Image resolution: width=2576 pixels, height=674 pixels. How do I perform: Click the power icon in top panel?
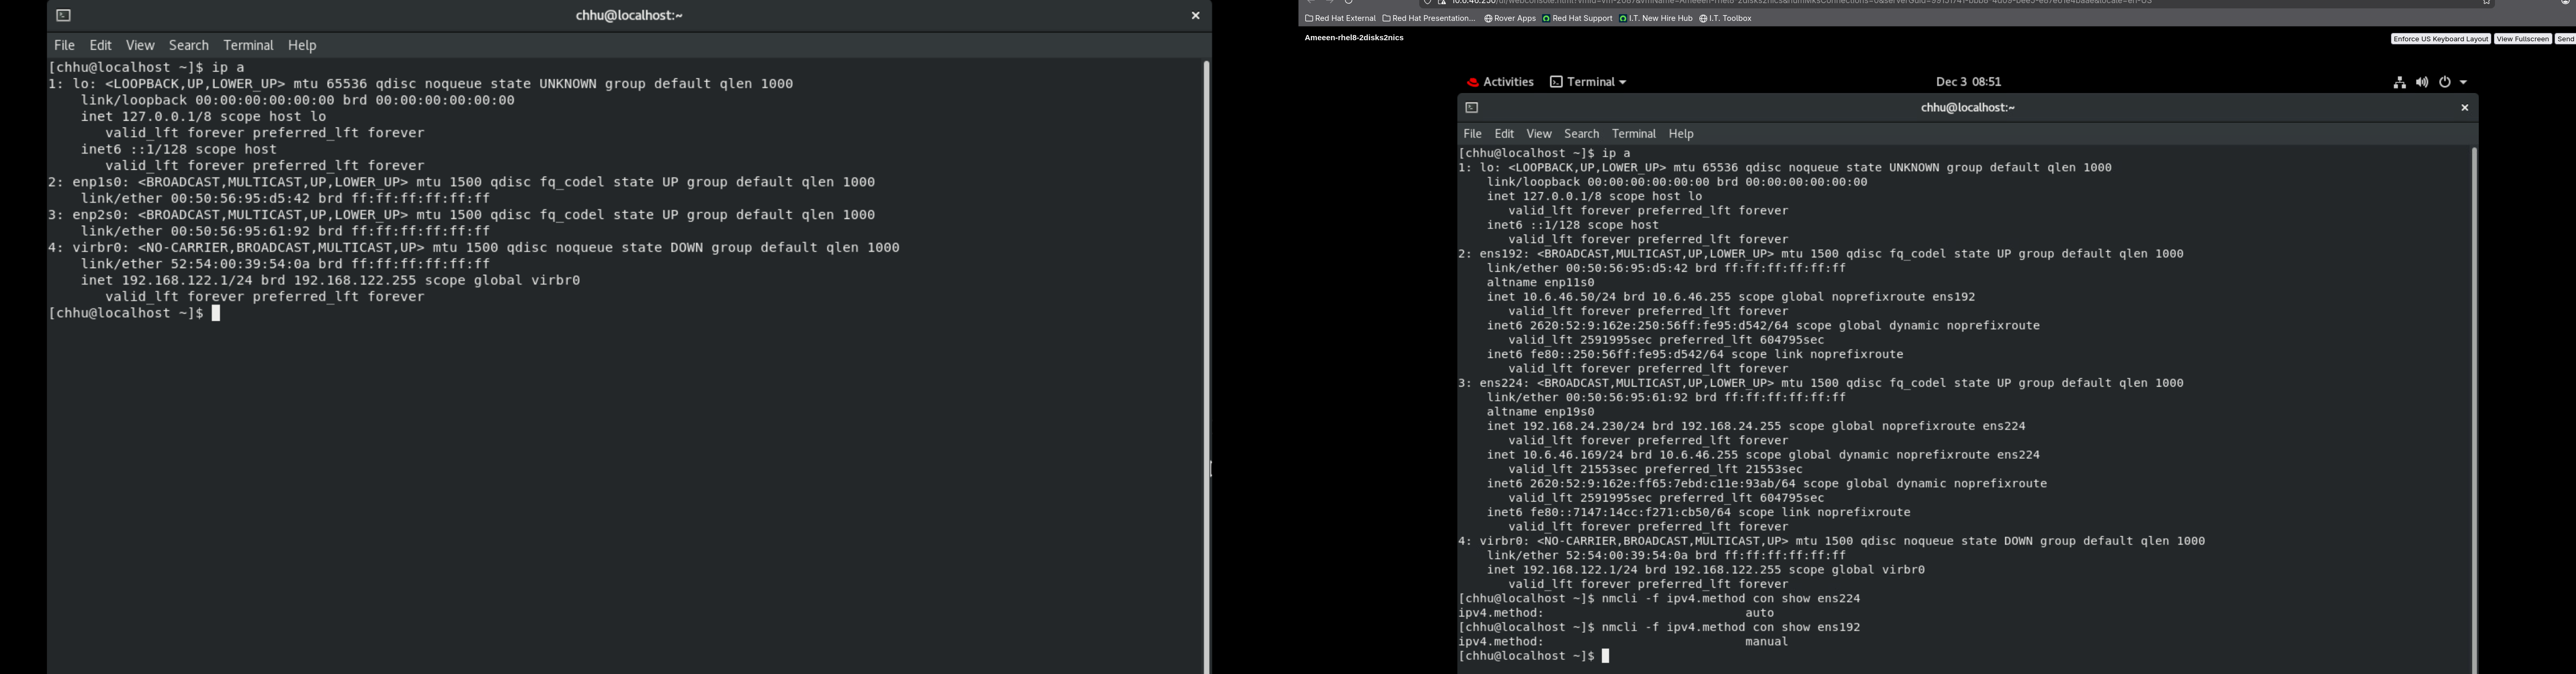(2445, 83)
